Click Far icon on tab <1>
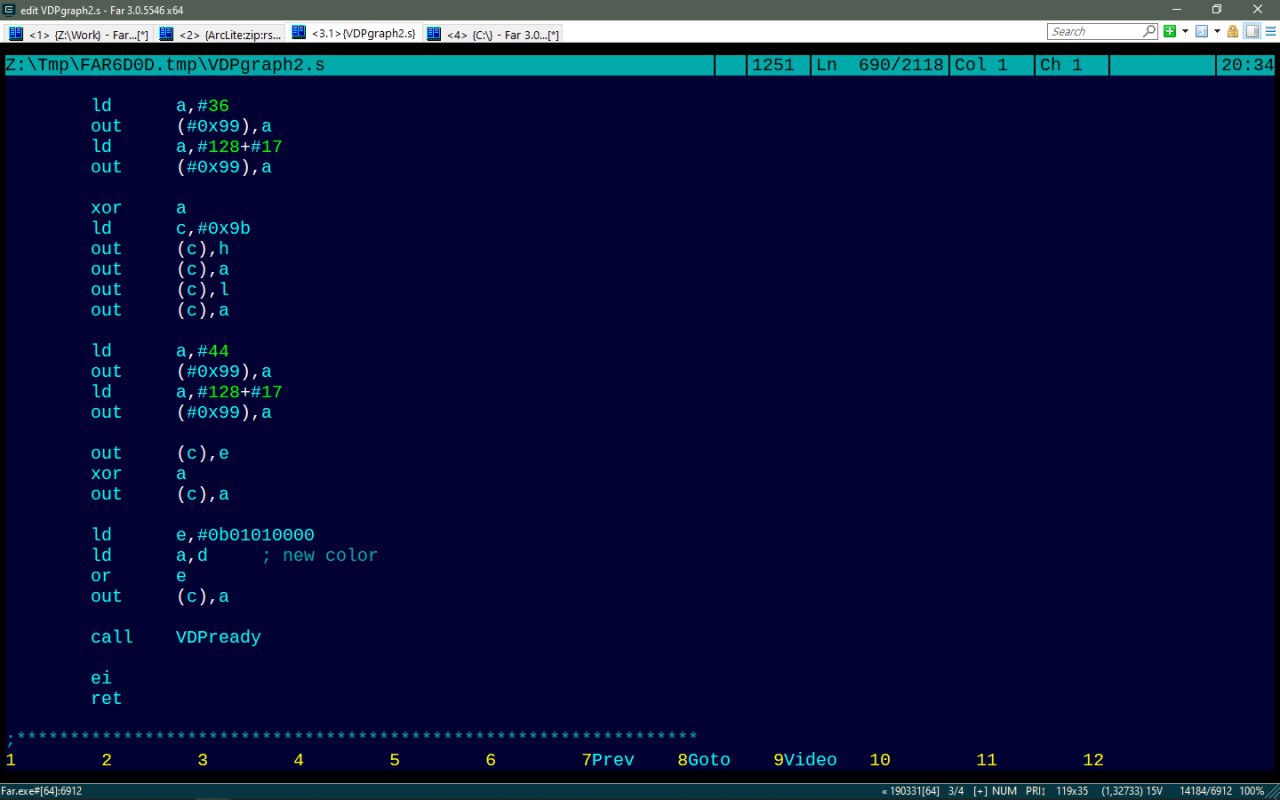This screenshot has width=1280, height=800. [16, 34]
